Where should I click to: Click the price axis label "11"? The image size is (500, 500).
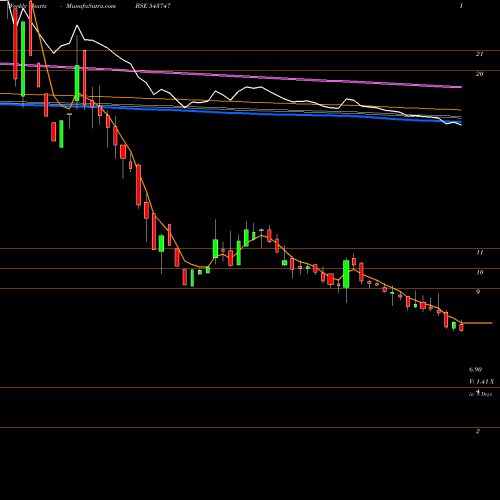(x=479, y=253)
